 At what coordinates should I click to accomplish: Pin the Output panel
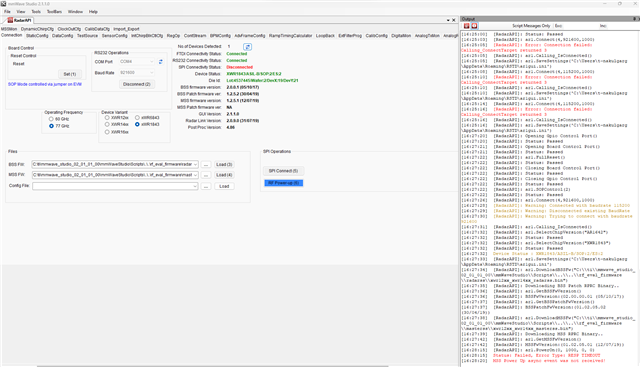(x=634, y=19)
